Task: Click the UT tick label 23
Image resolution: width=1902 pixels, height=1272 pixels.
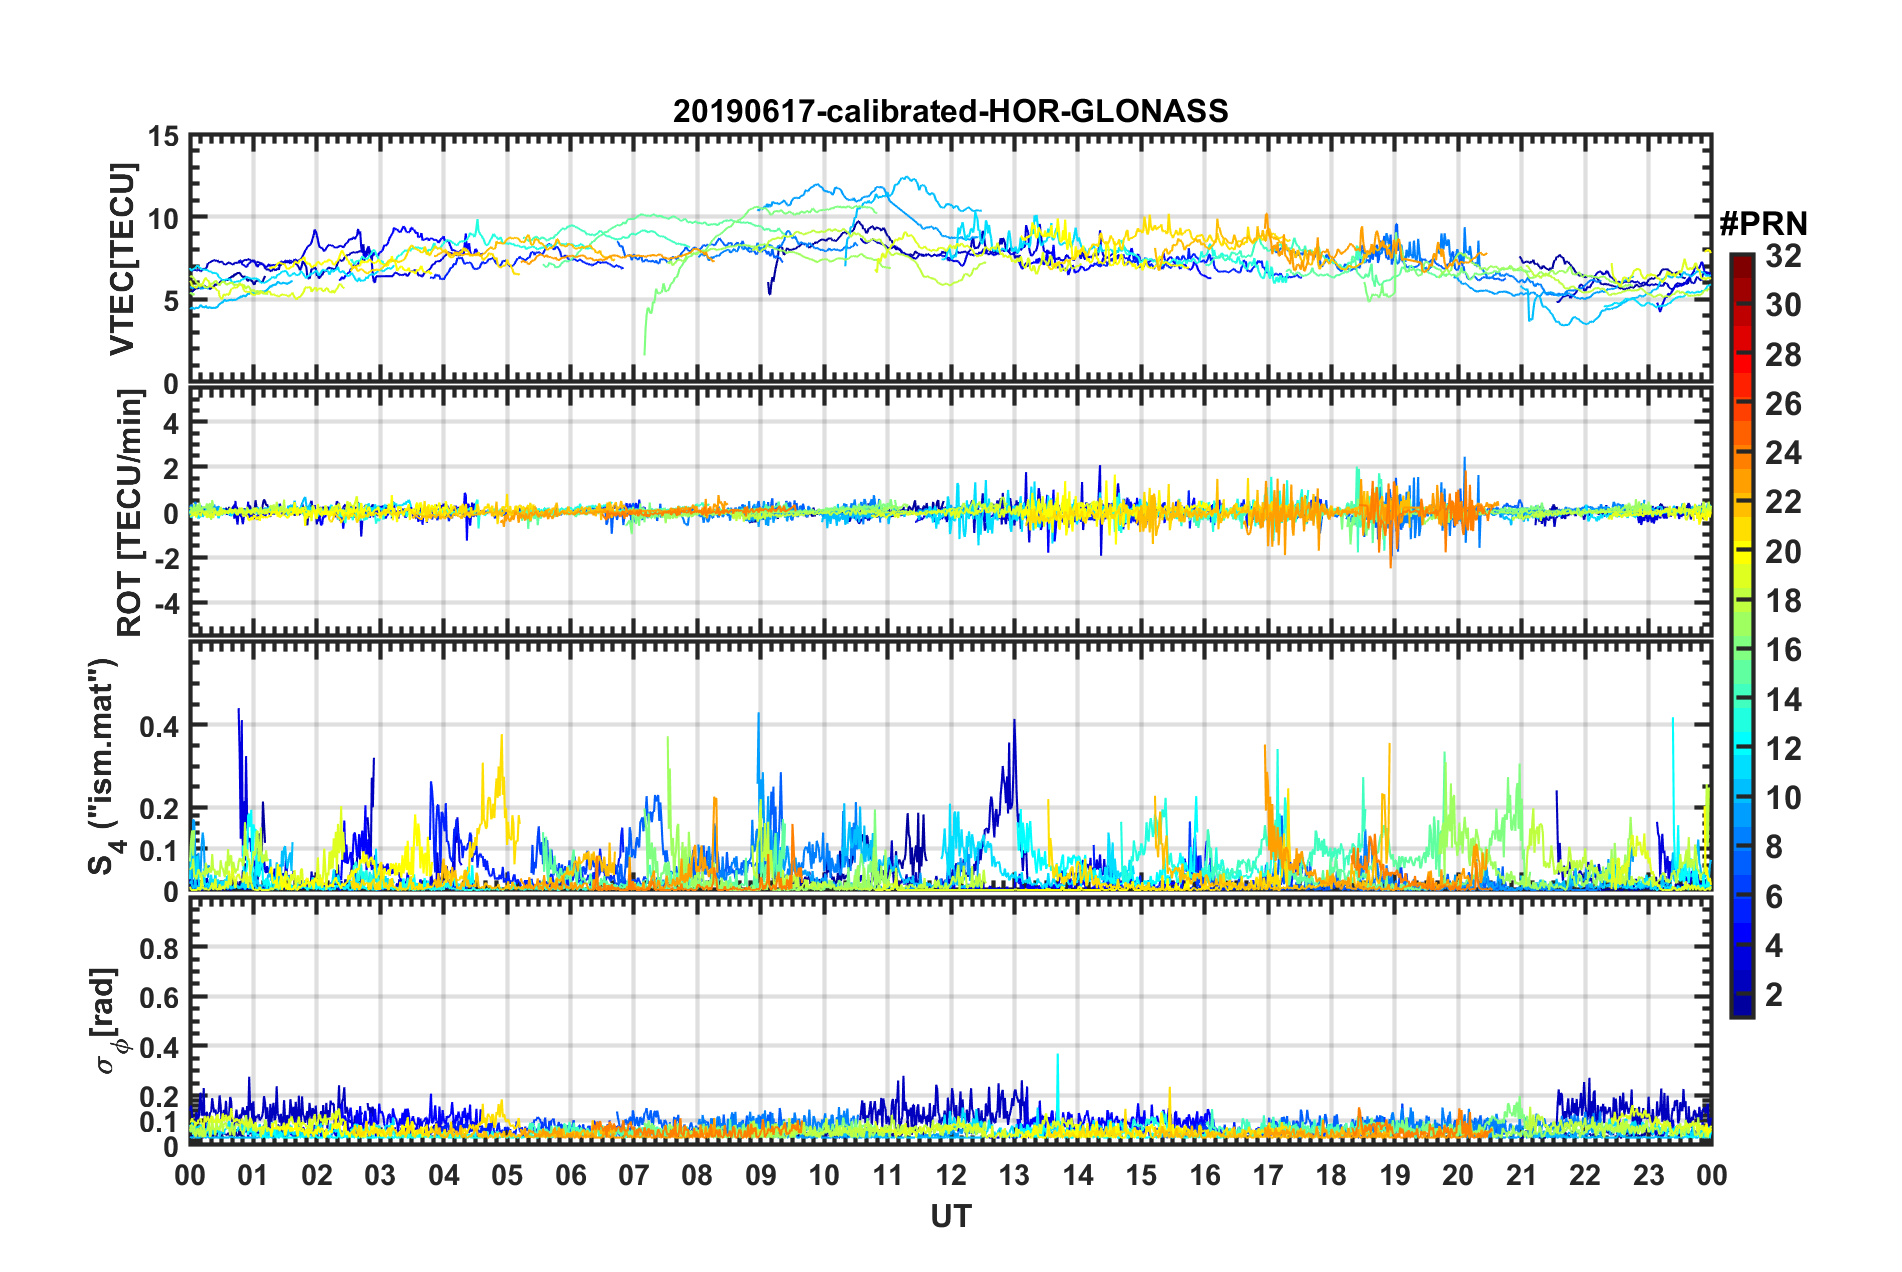Action: pos(1649,1175)
